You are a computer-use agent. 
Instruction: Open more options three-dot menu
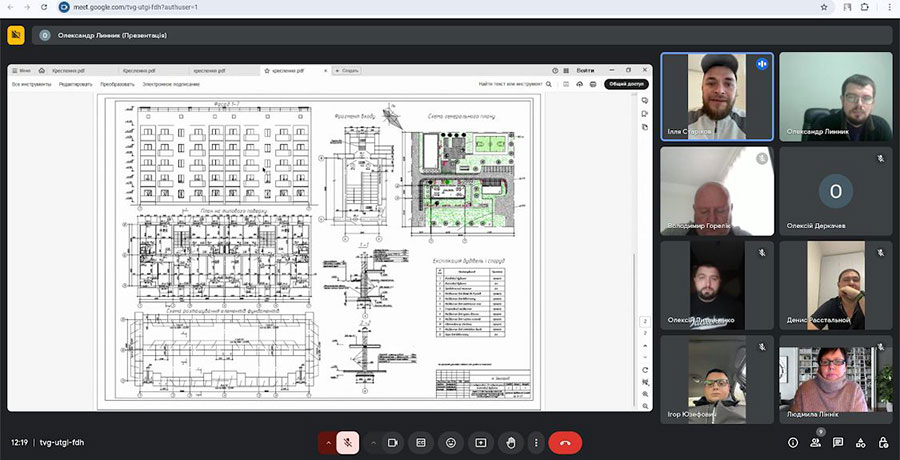[537, 442]
